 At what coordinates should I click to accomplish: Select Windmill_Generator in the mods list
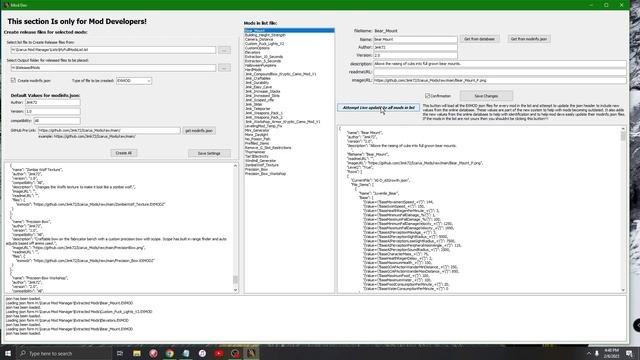pyautogui.click(x=289, y=160)
